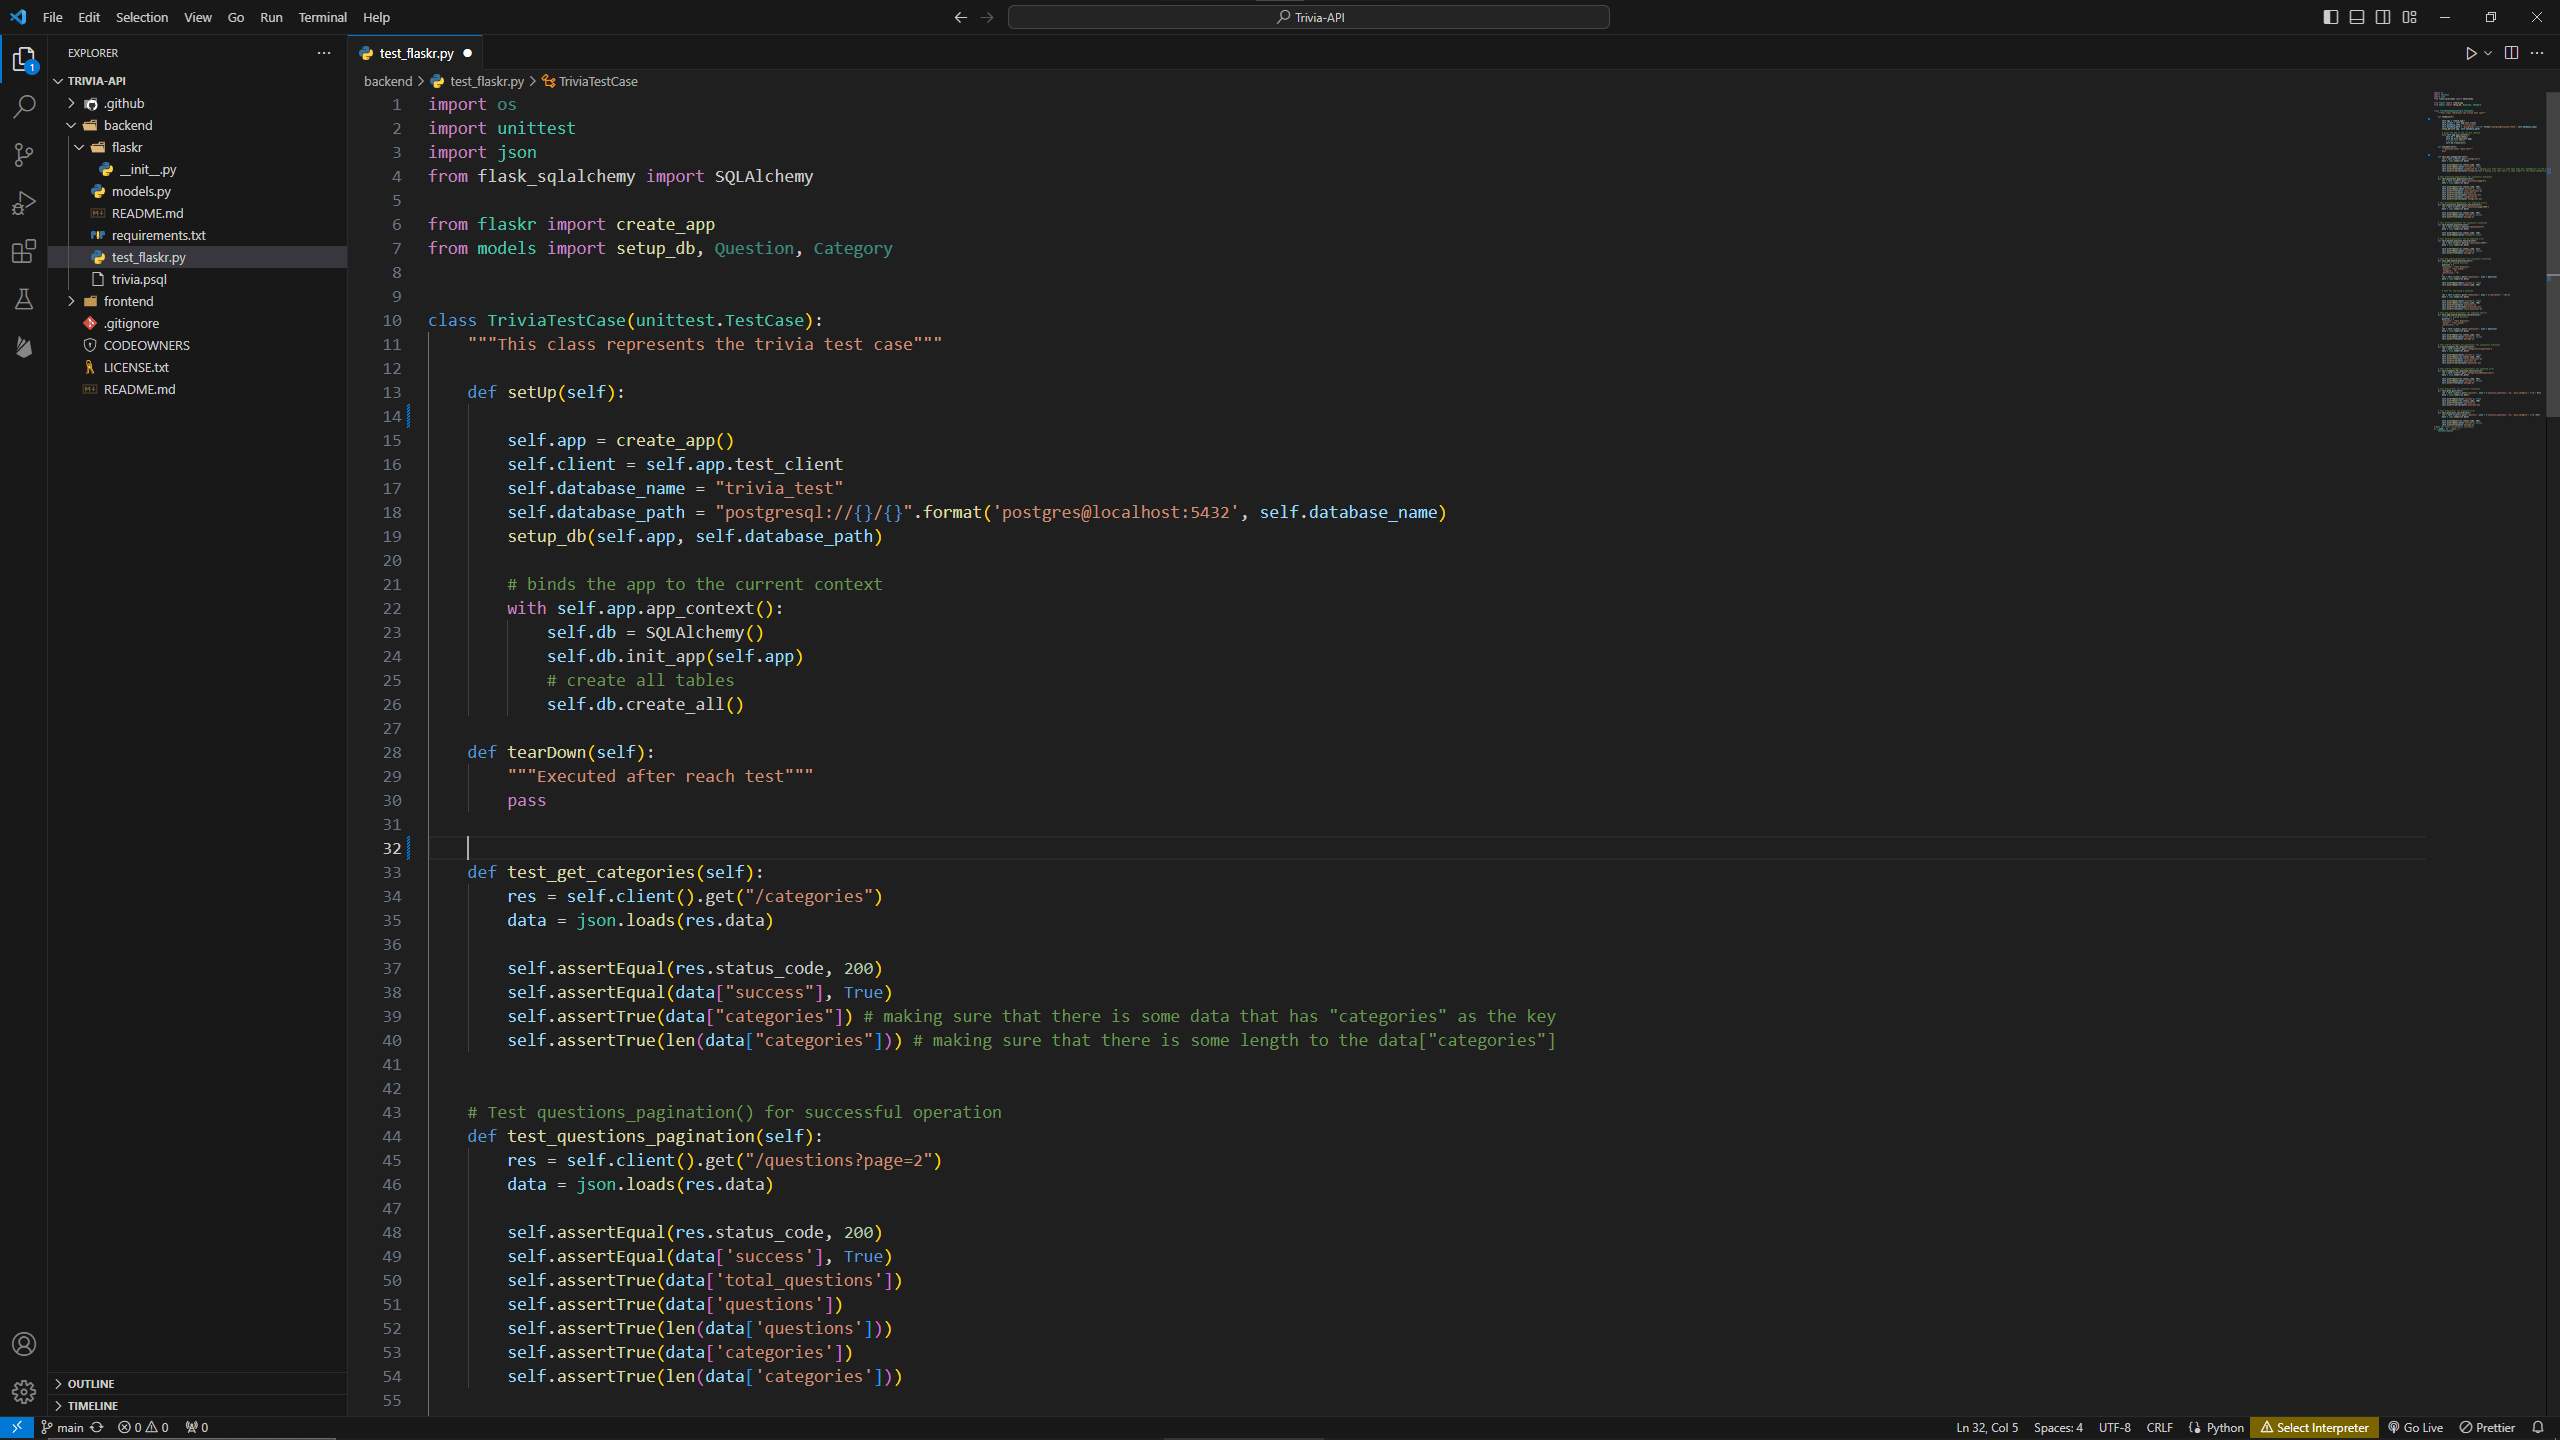The height and width of the screenshot is (1440, 2560).
Task: Click the Split Editor Right icon
Action: 2511,53
